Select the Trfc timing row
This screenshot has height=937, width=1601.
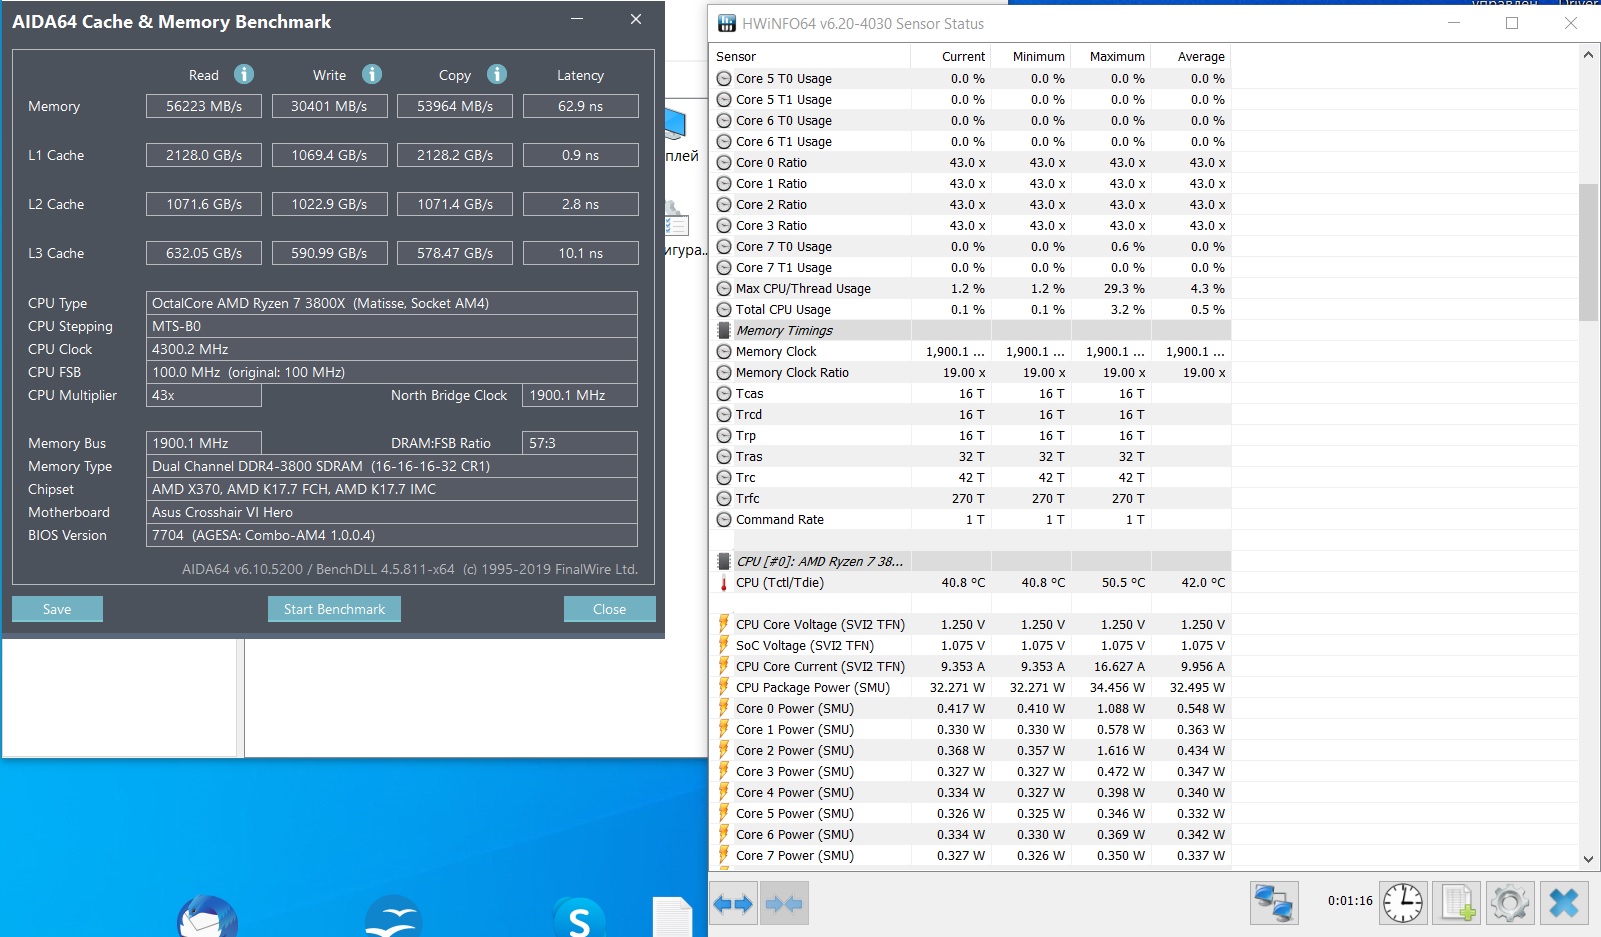[970, 498]
